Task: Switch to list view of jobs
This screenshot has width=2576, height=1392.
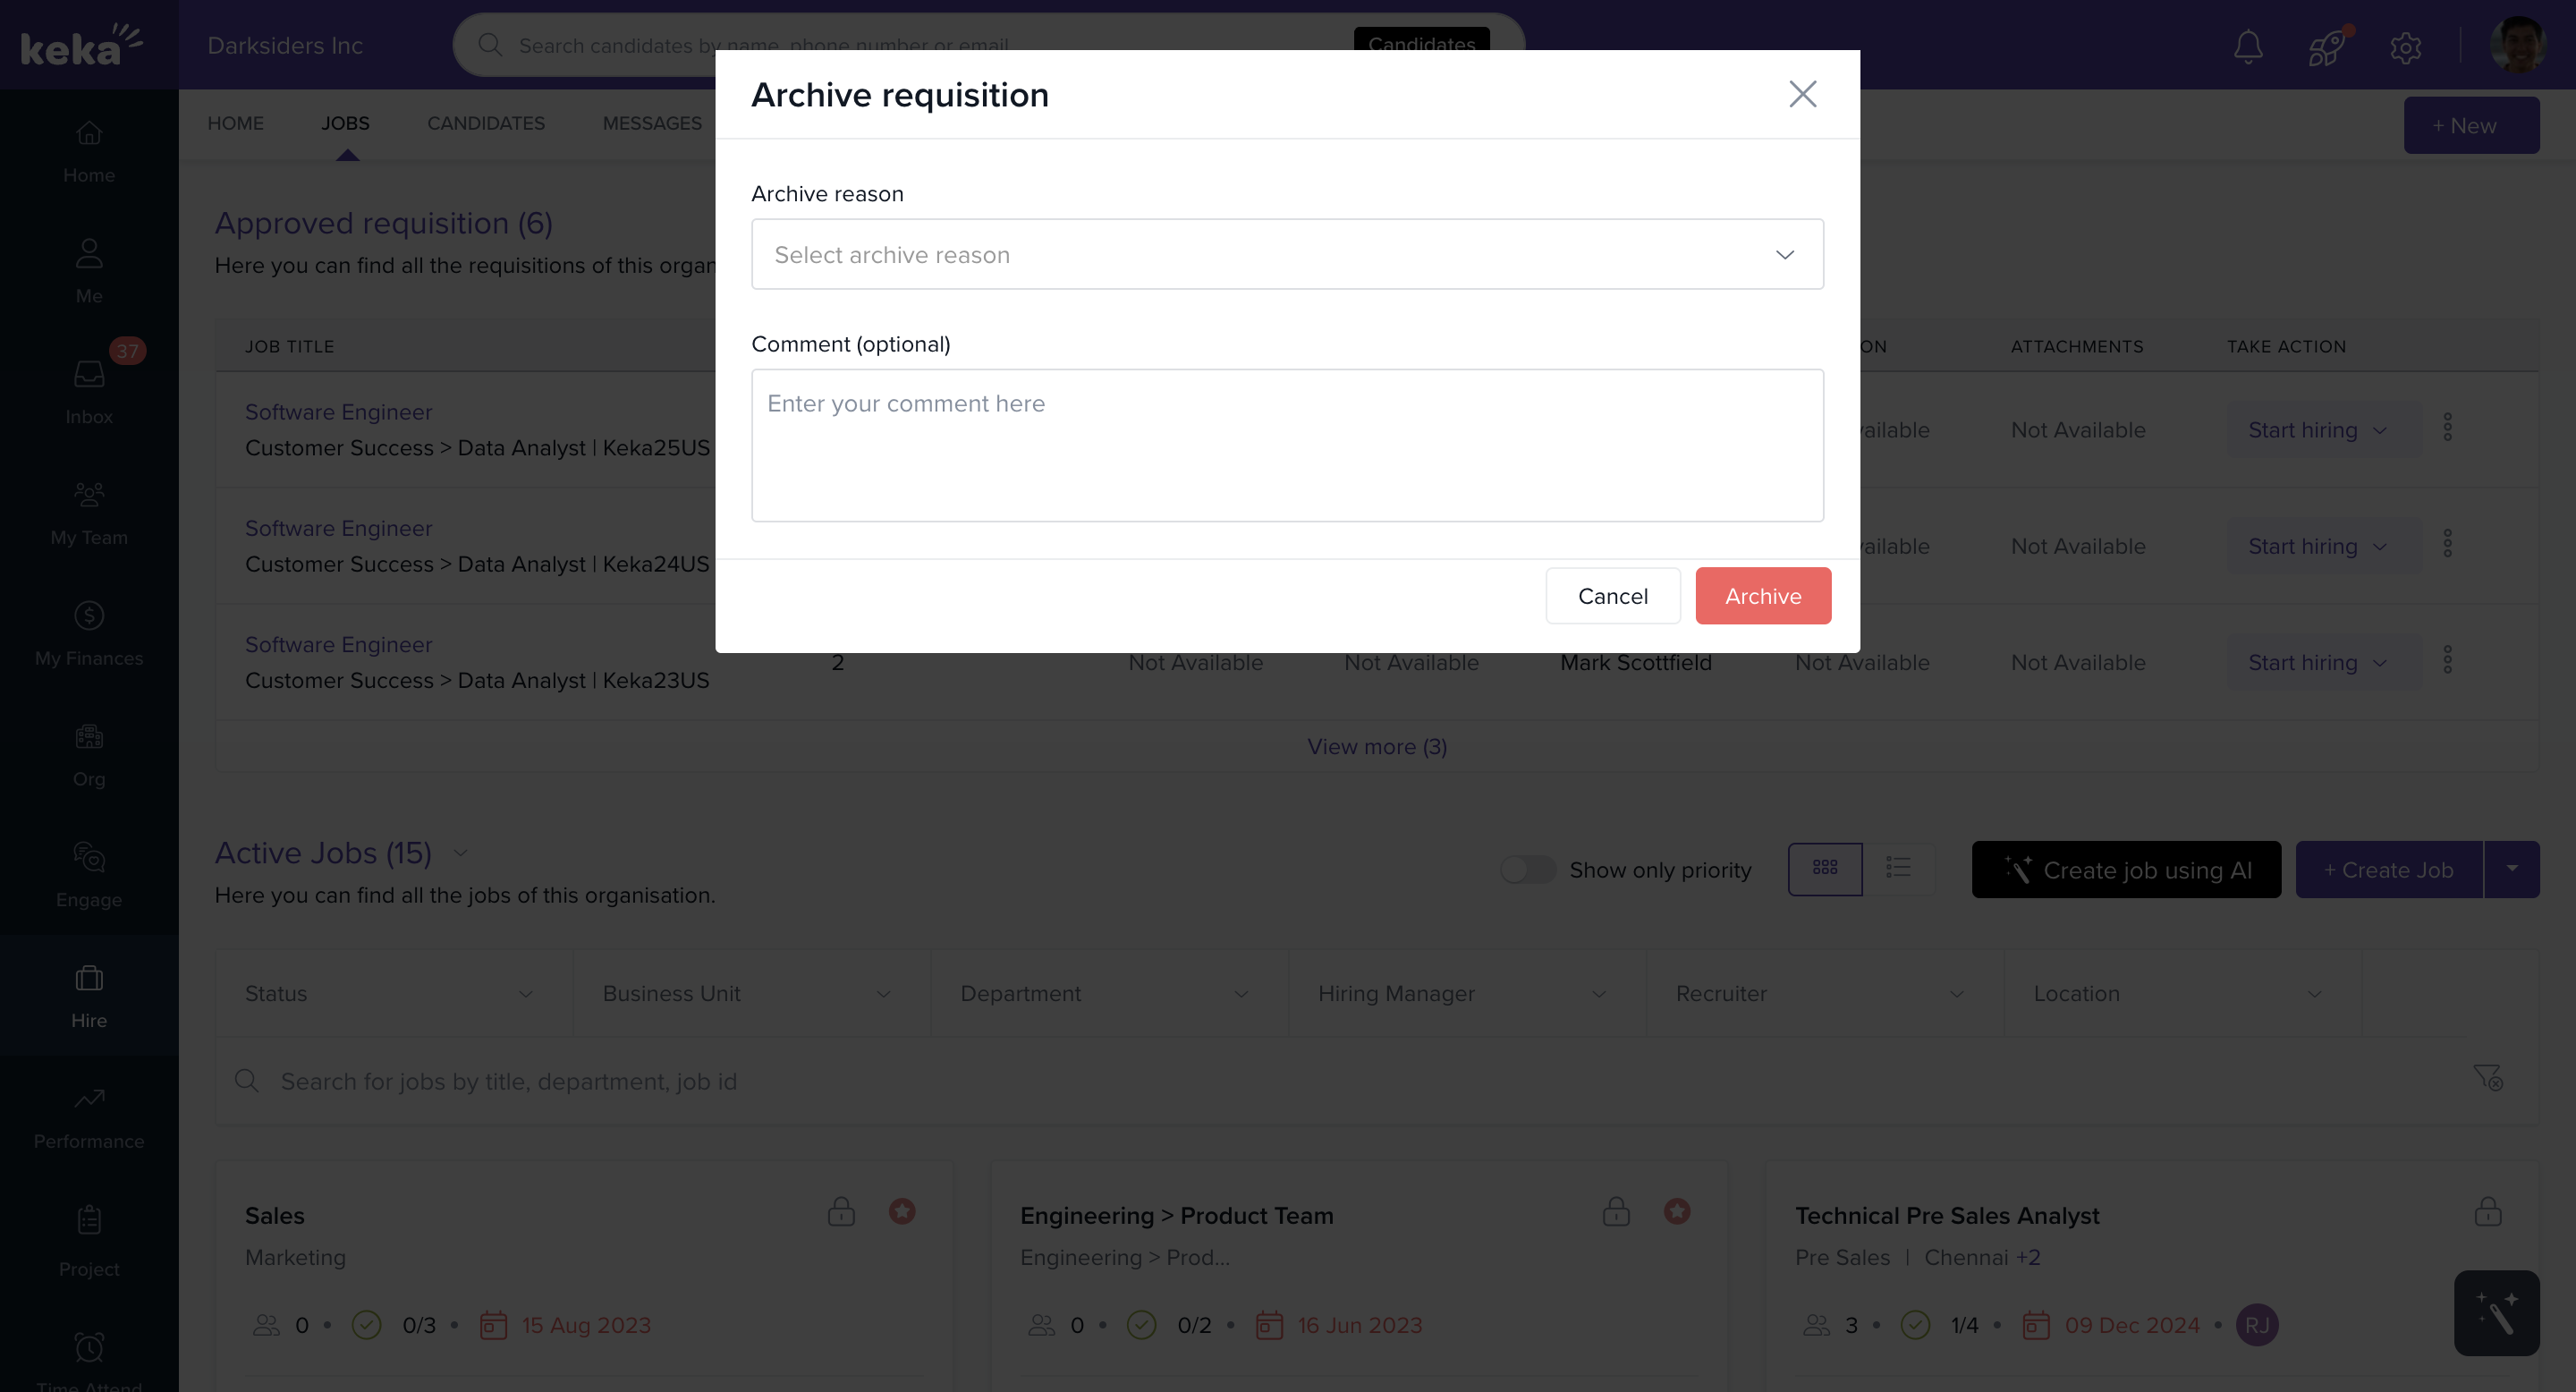Action: point(1898,868)
